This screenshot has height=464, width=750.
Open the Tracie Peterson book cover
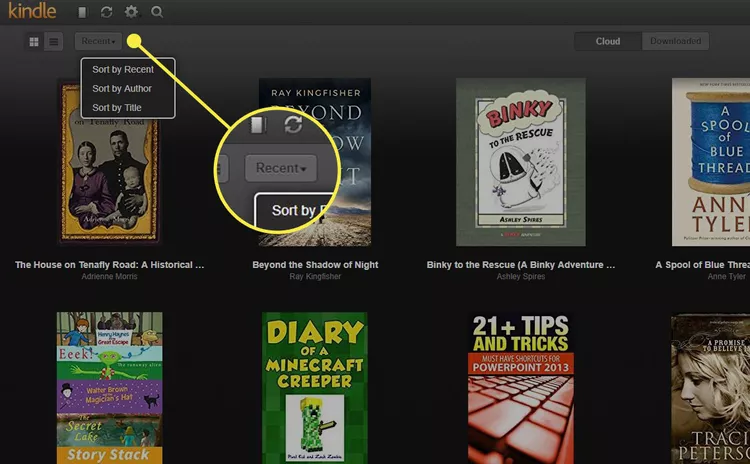[x=711, y=388]
